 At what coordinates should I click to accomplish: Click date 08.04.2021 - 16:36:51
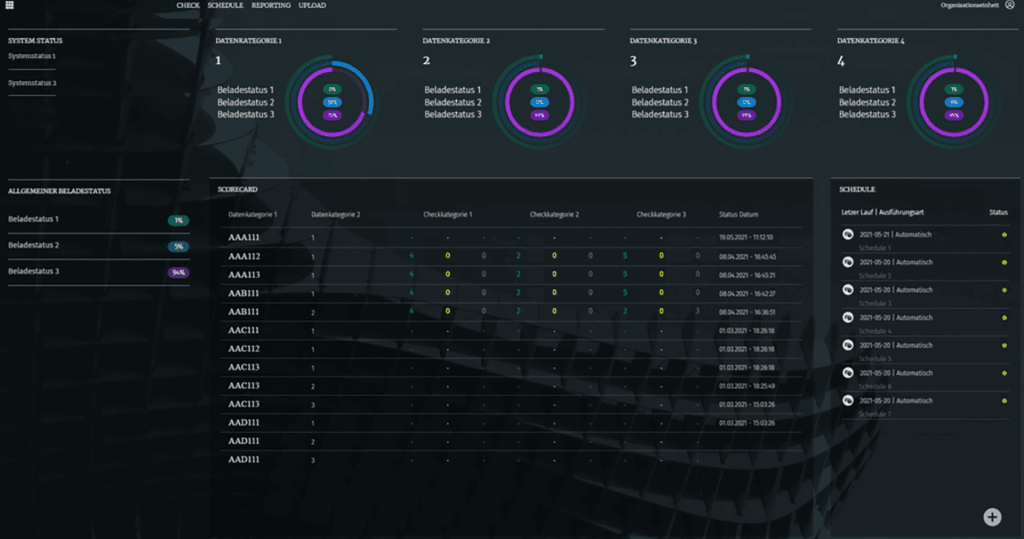pos(747,312)
